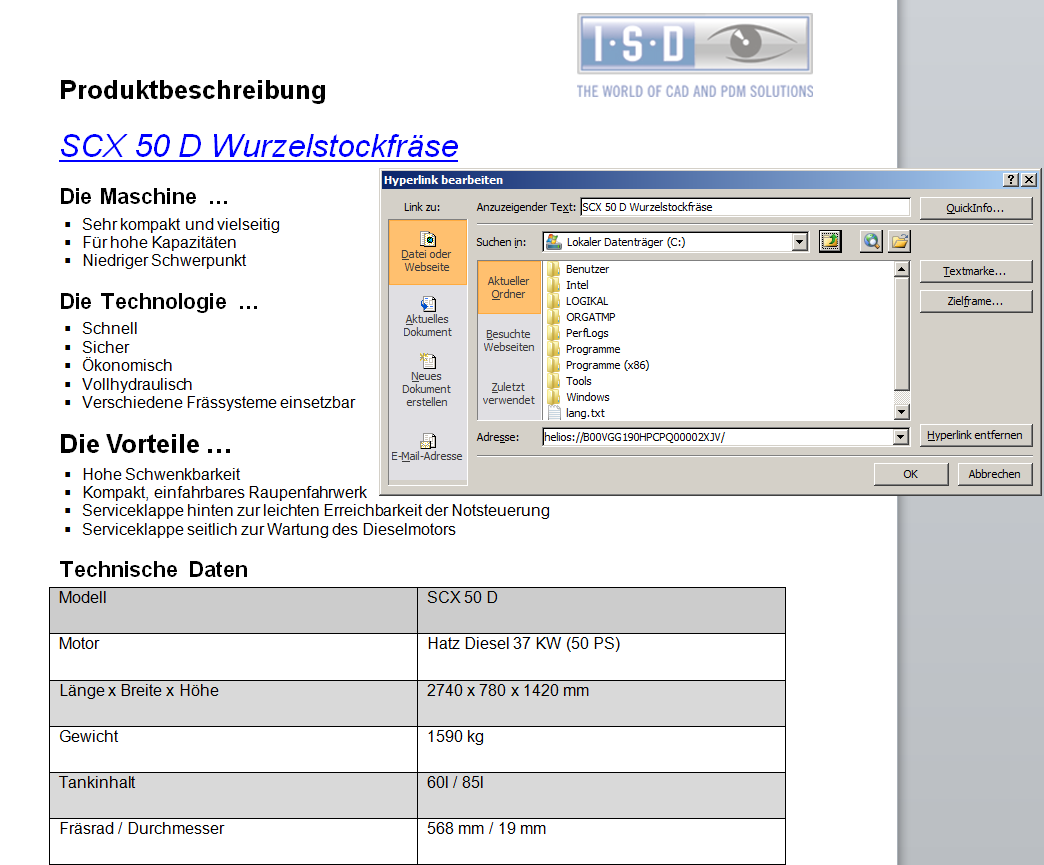Click bullet 'Niedriger Schwerpunkt'

(164, 260)
